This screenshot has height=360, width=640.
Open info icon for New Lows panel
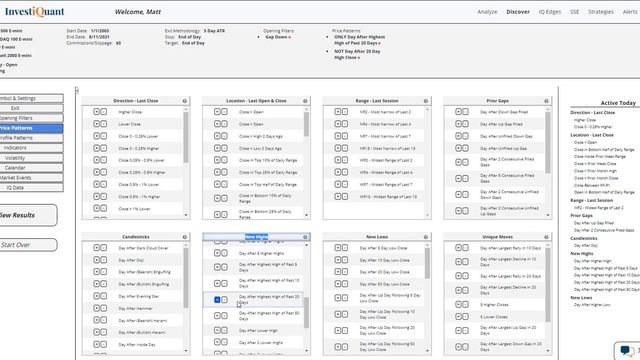point(426,237)
